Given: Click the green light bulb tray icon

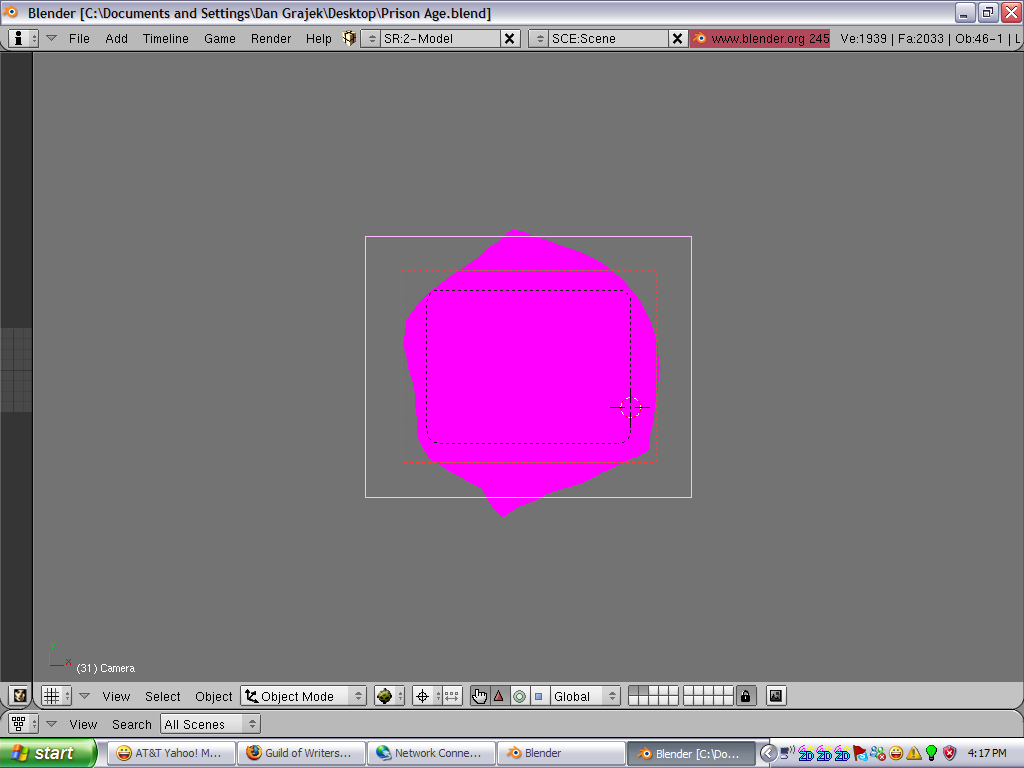Looking at the screenshot, I should 932,753.
